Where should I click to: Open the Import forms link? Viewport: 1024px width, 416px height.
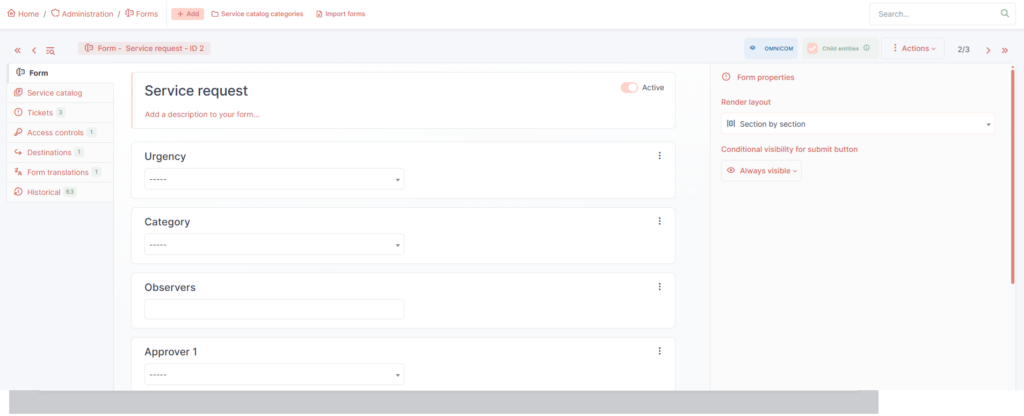point(339,14)
